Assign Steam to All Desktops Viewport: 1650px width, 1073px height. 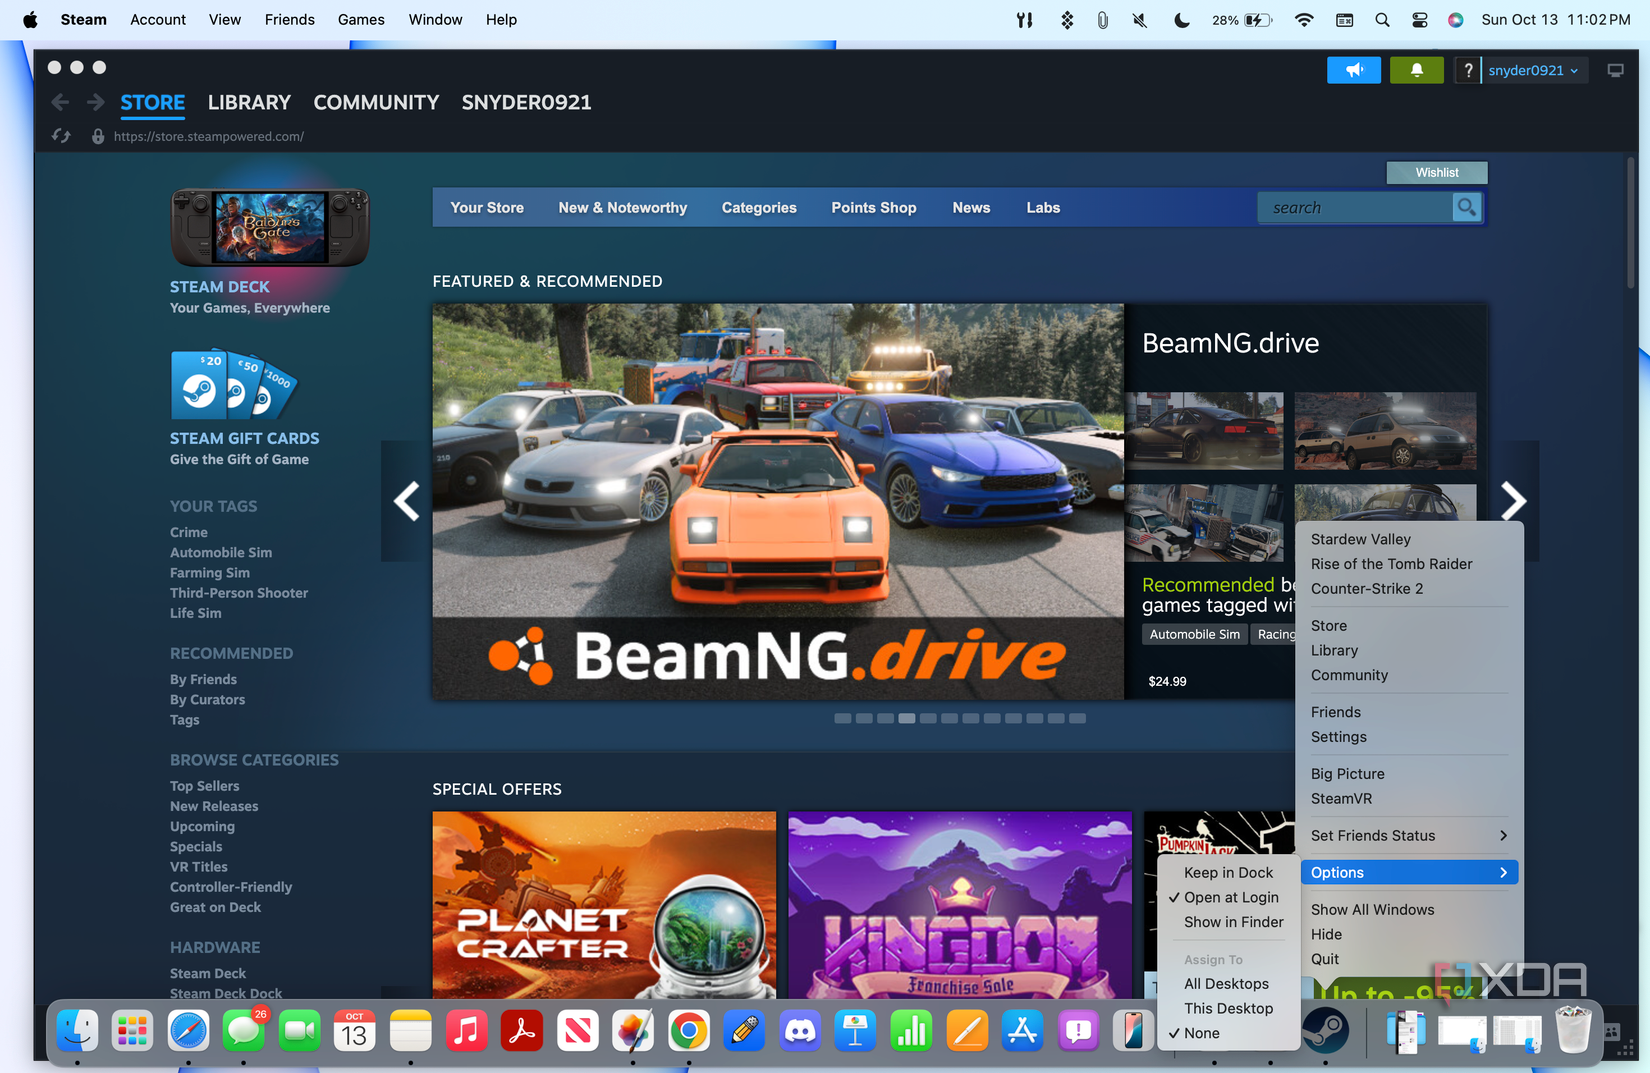[x=1229, y=983]
